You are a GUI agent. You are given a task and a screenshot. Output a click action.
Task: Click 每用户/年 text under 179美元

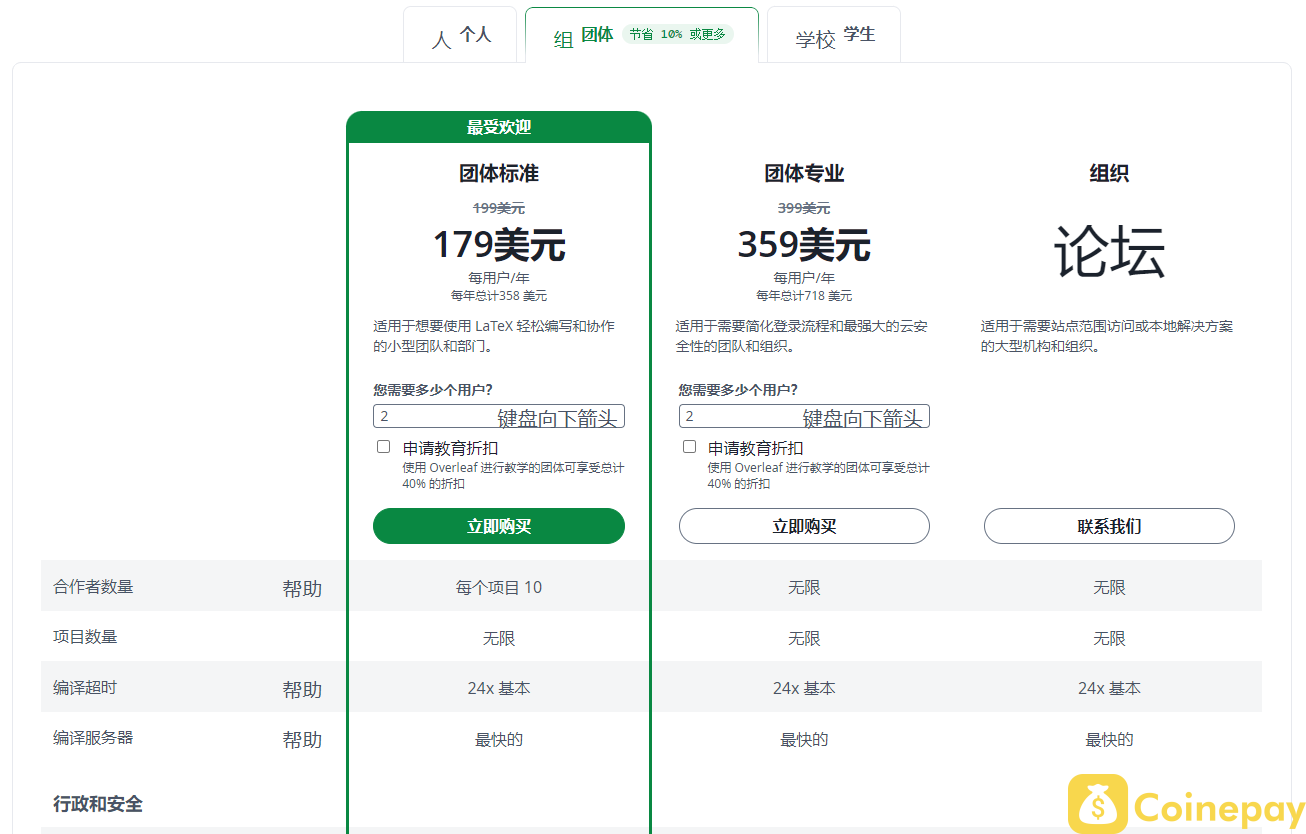point(499,278)
